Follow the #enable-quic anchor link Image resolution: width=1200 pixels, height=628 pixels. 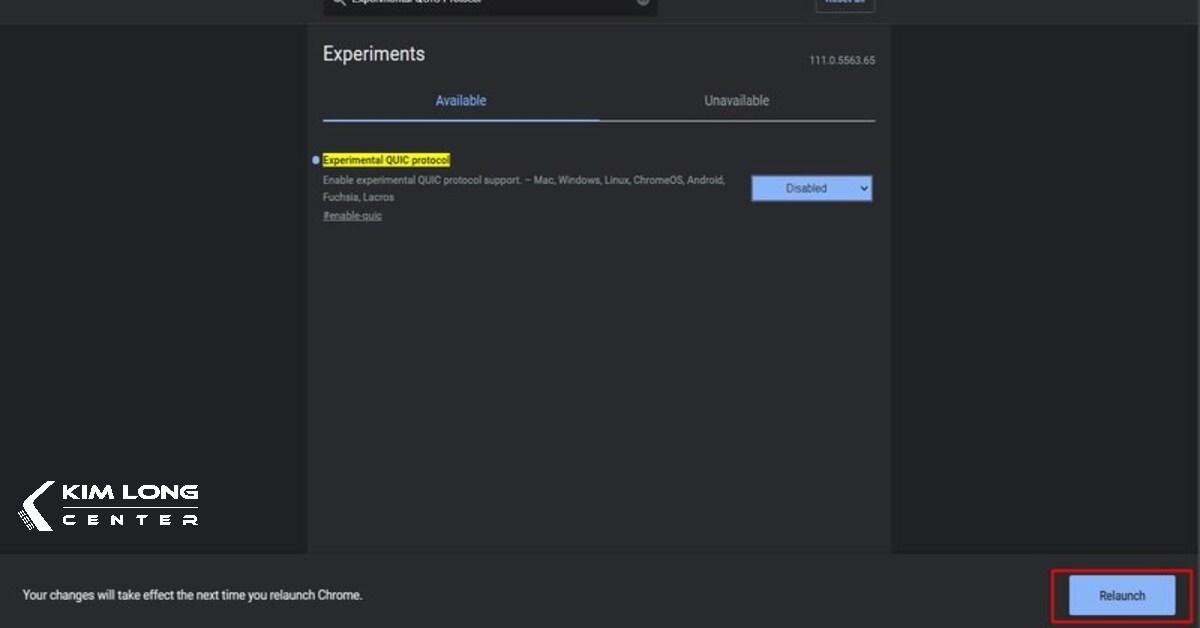pos(352,216)
